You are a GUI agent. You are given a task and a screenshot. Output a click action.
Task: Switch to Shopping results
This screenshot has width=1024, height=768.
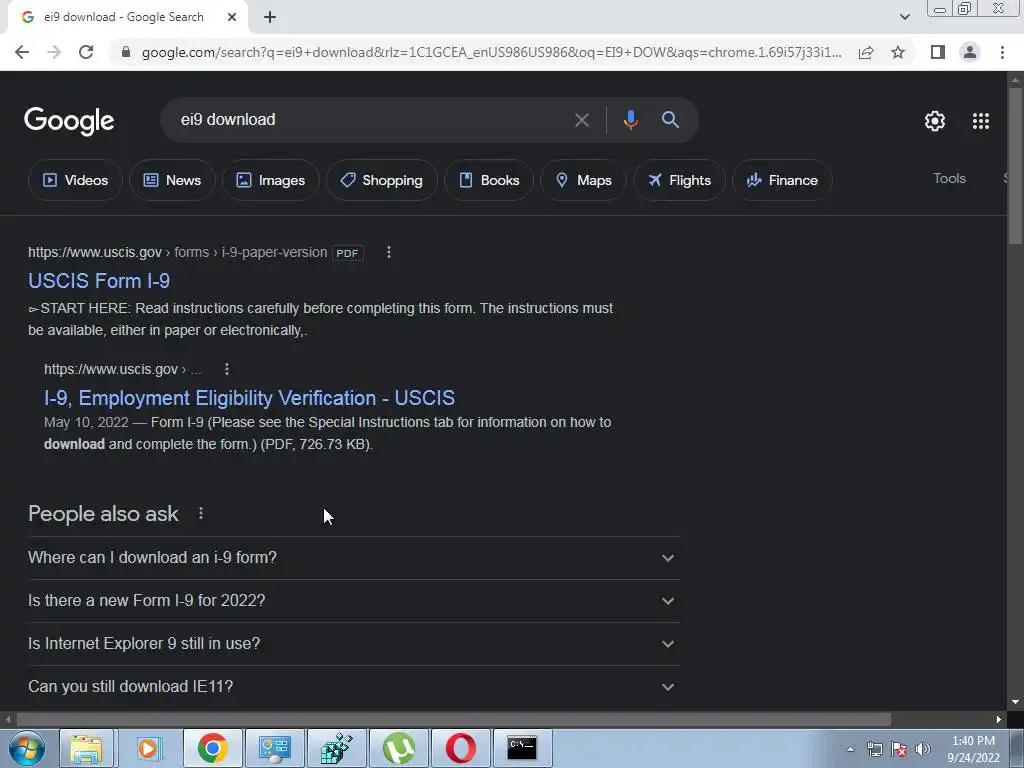coord(381,180)
